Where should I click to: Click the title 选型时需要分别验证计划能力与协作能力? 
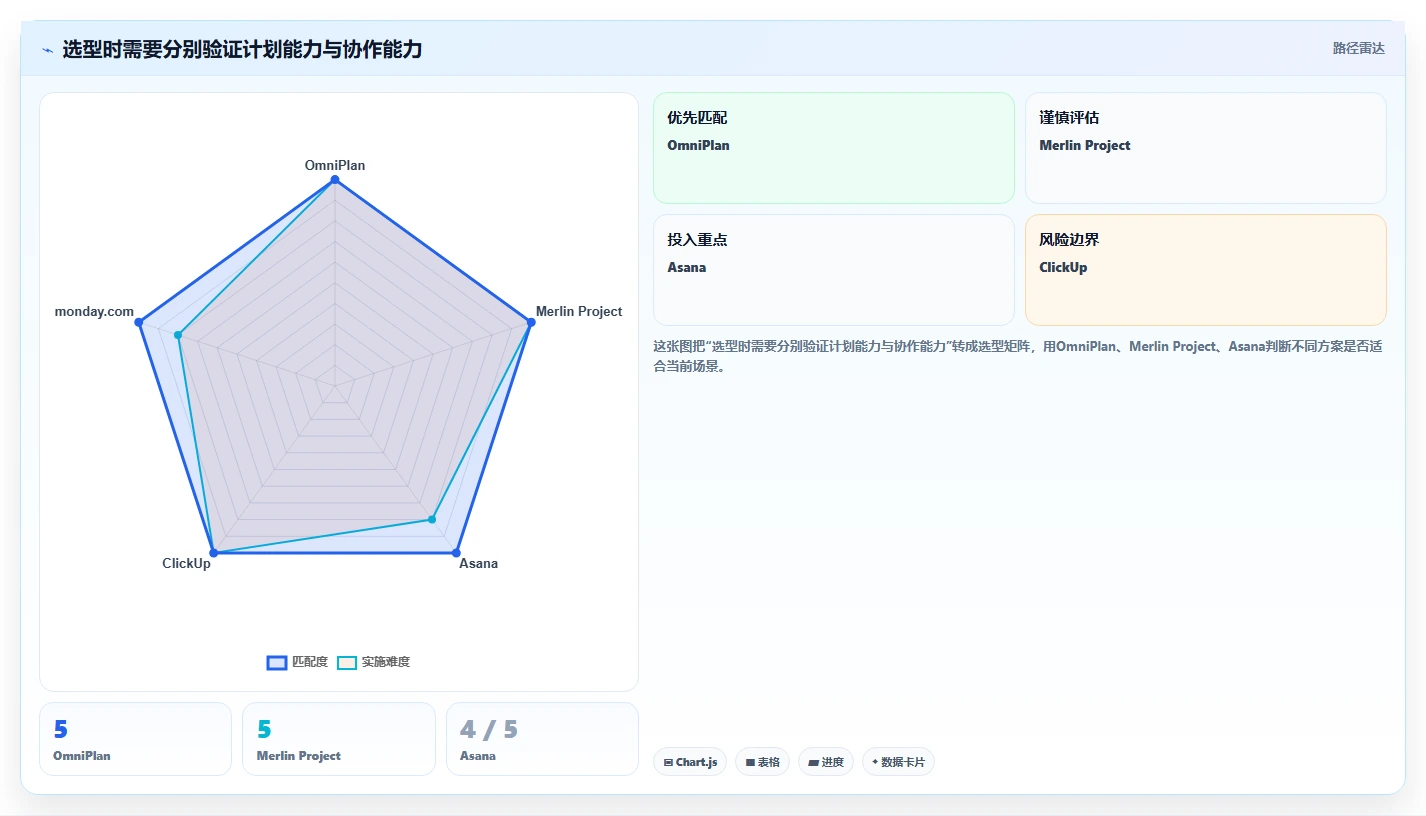pyautogui.click(x=242, y=49)
